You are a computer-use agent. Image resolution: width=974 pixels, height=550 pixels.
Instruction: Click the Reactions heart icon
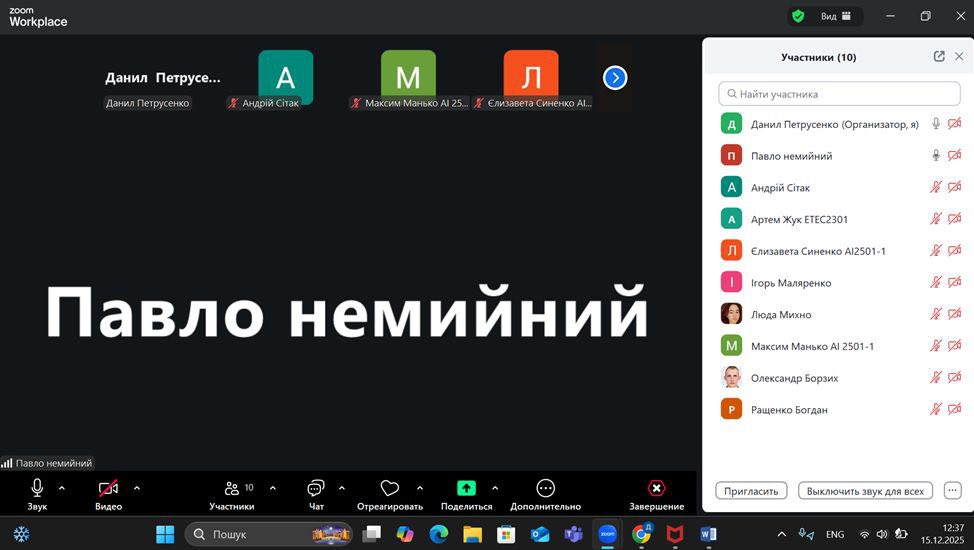click(390, 488)
